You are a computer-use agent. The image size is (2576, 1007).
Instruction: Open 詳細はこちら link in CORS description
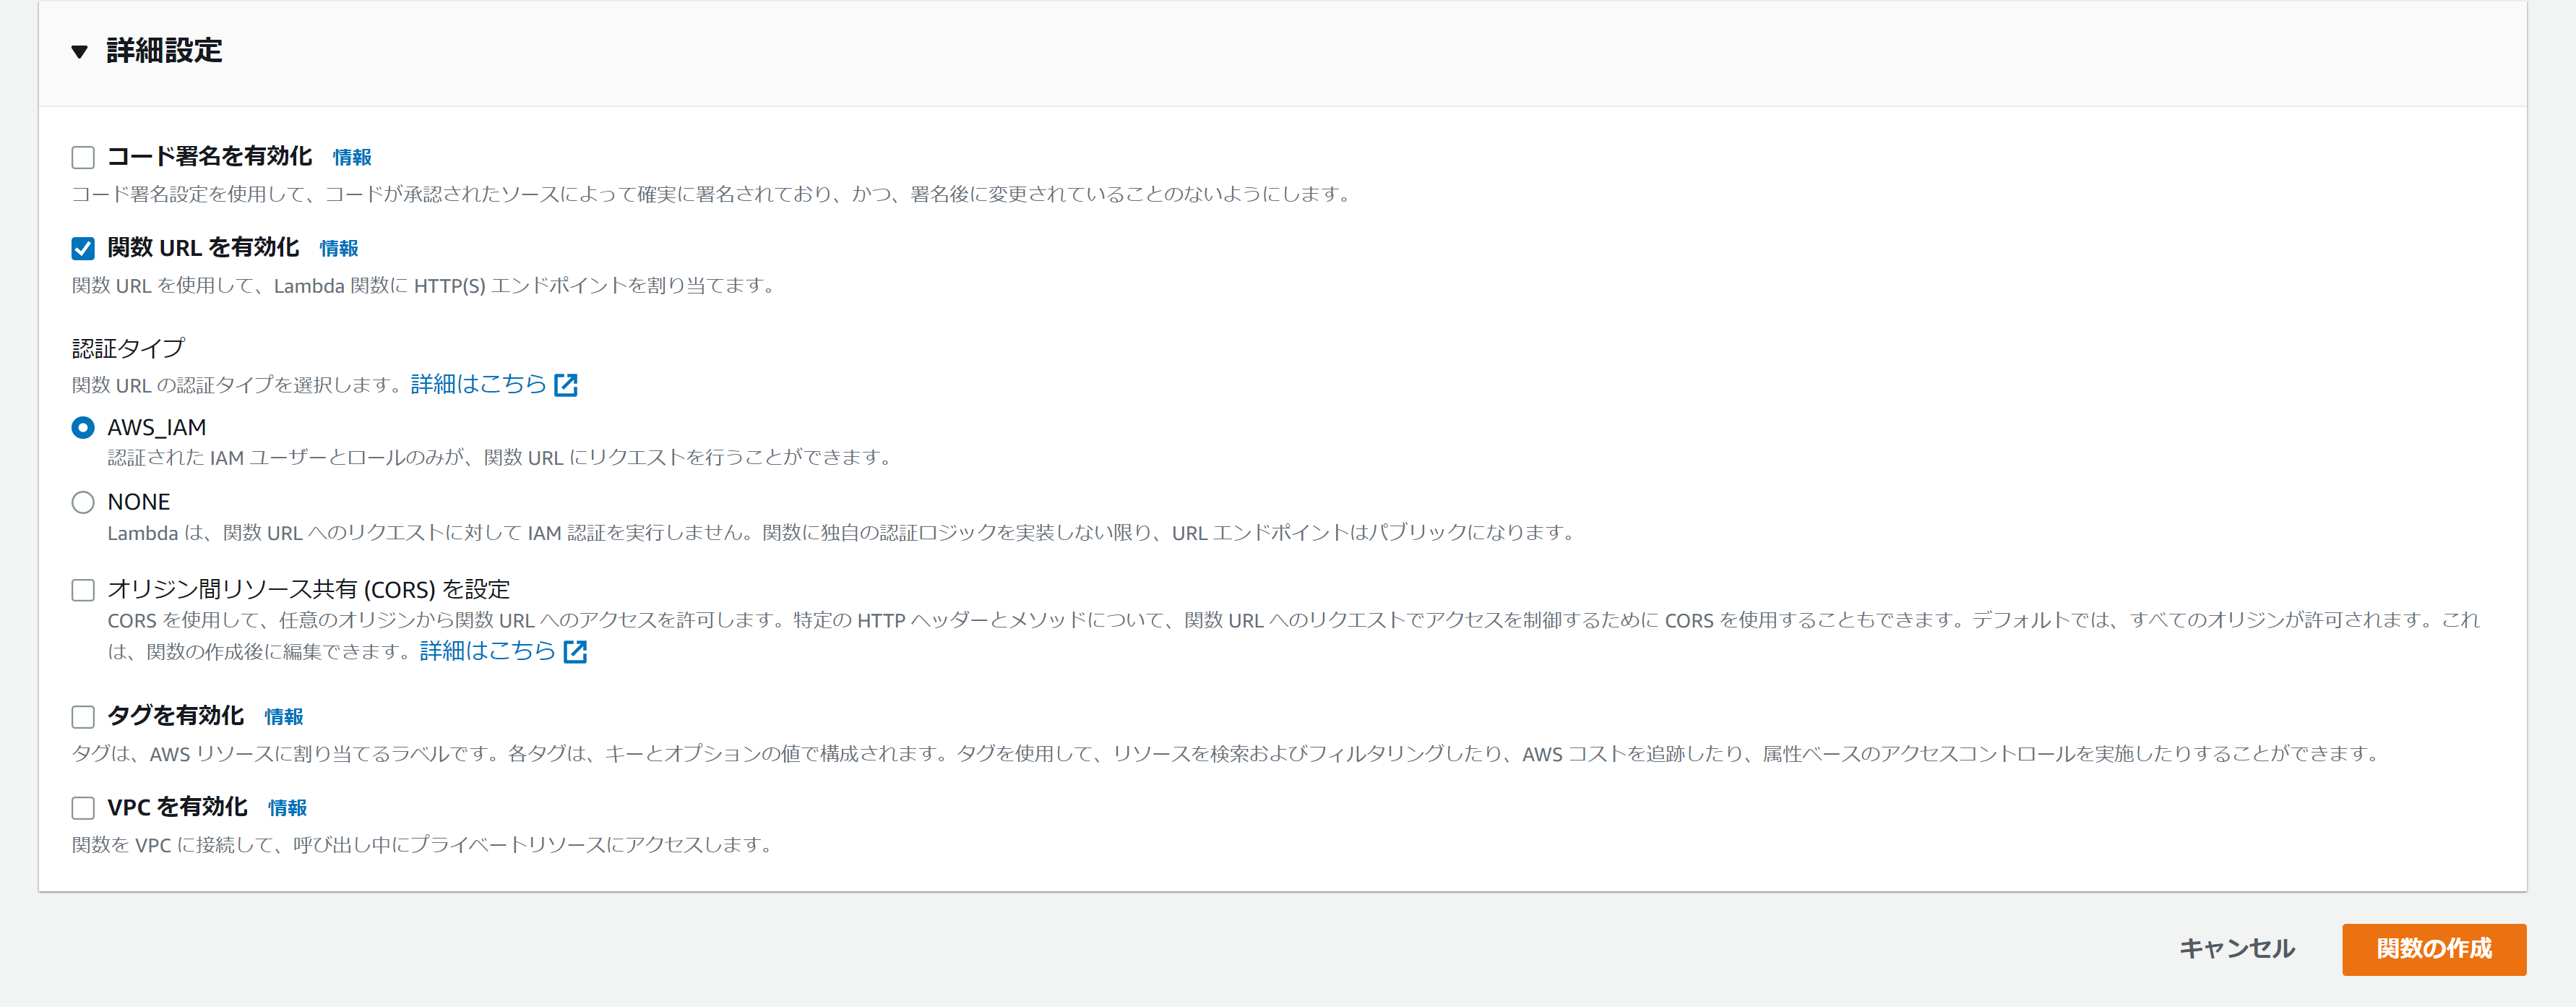(x=487, y=651)
